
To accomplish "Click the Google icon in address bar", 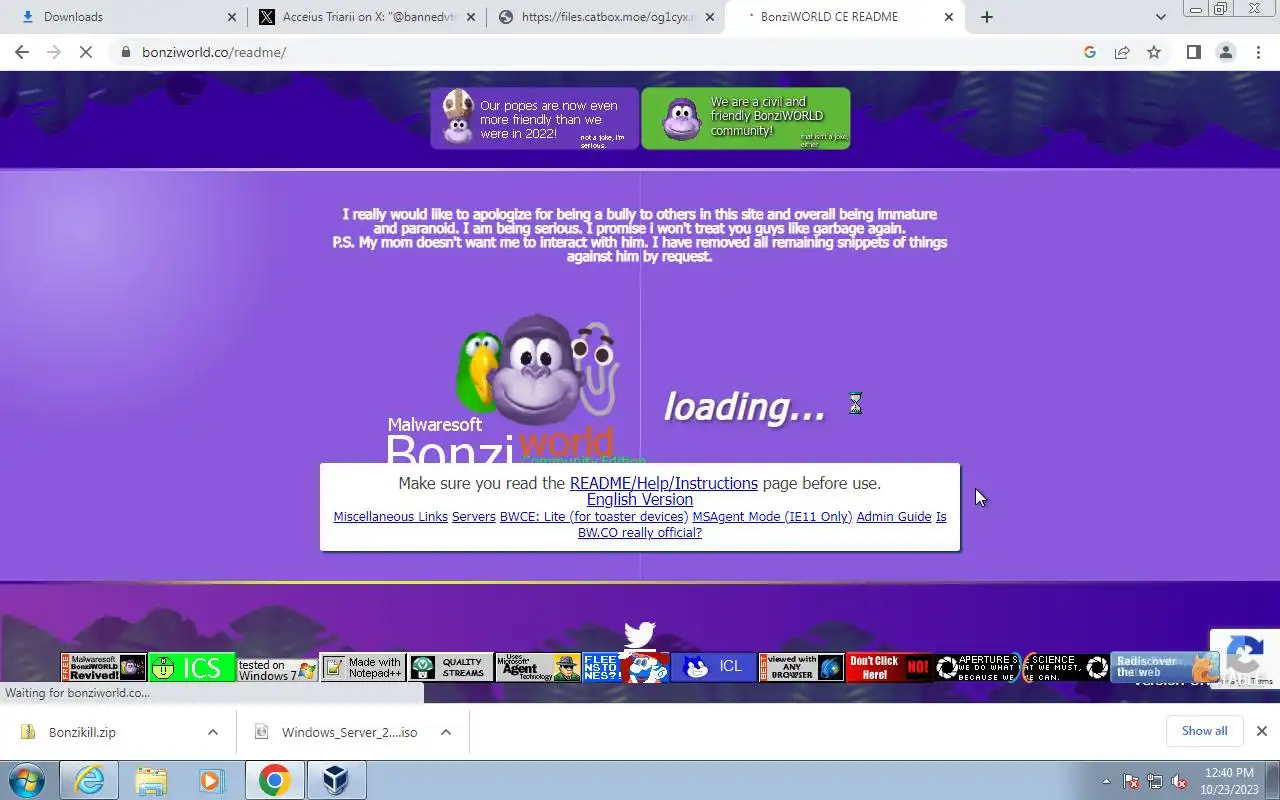I will tap(1090, 52).
